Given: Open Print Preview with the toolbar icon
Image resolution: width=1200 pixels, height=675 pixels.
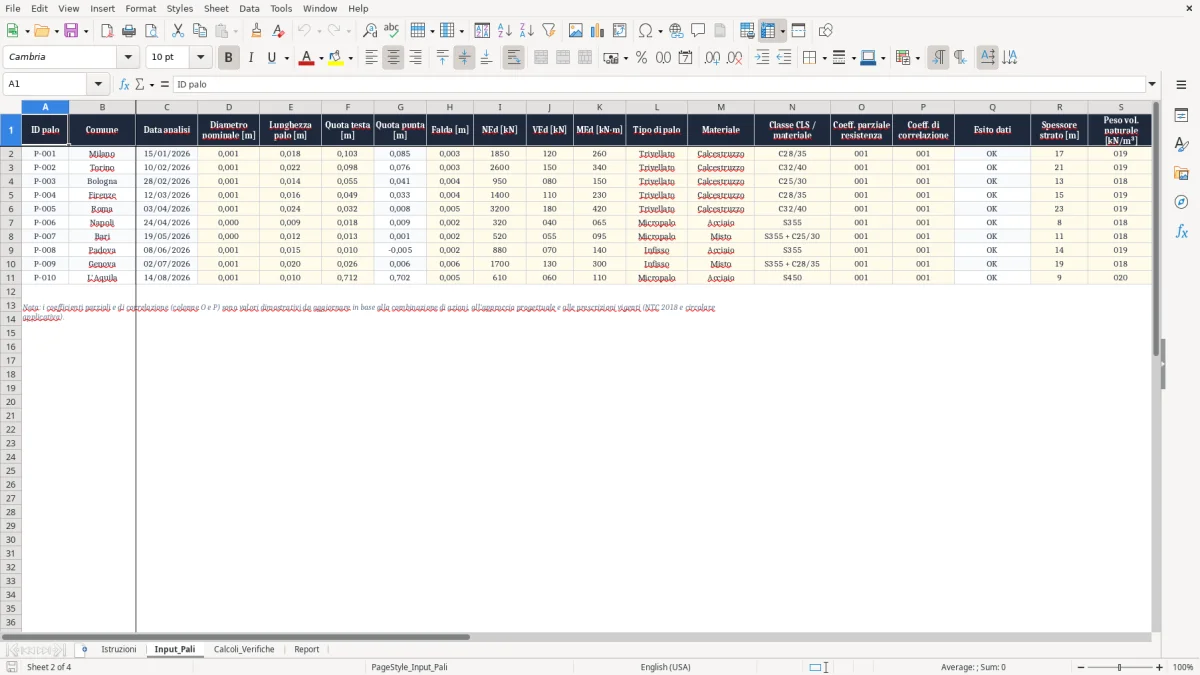Looking at the screenshot, I should (x=151, y=31).
